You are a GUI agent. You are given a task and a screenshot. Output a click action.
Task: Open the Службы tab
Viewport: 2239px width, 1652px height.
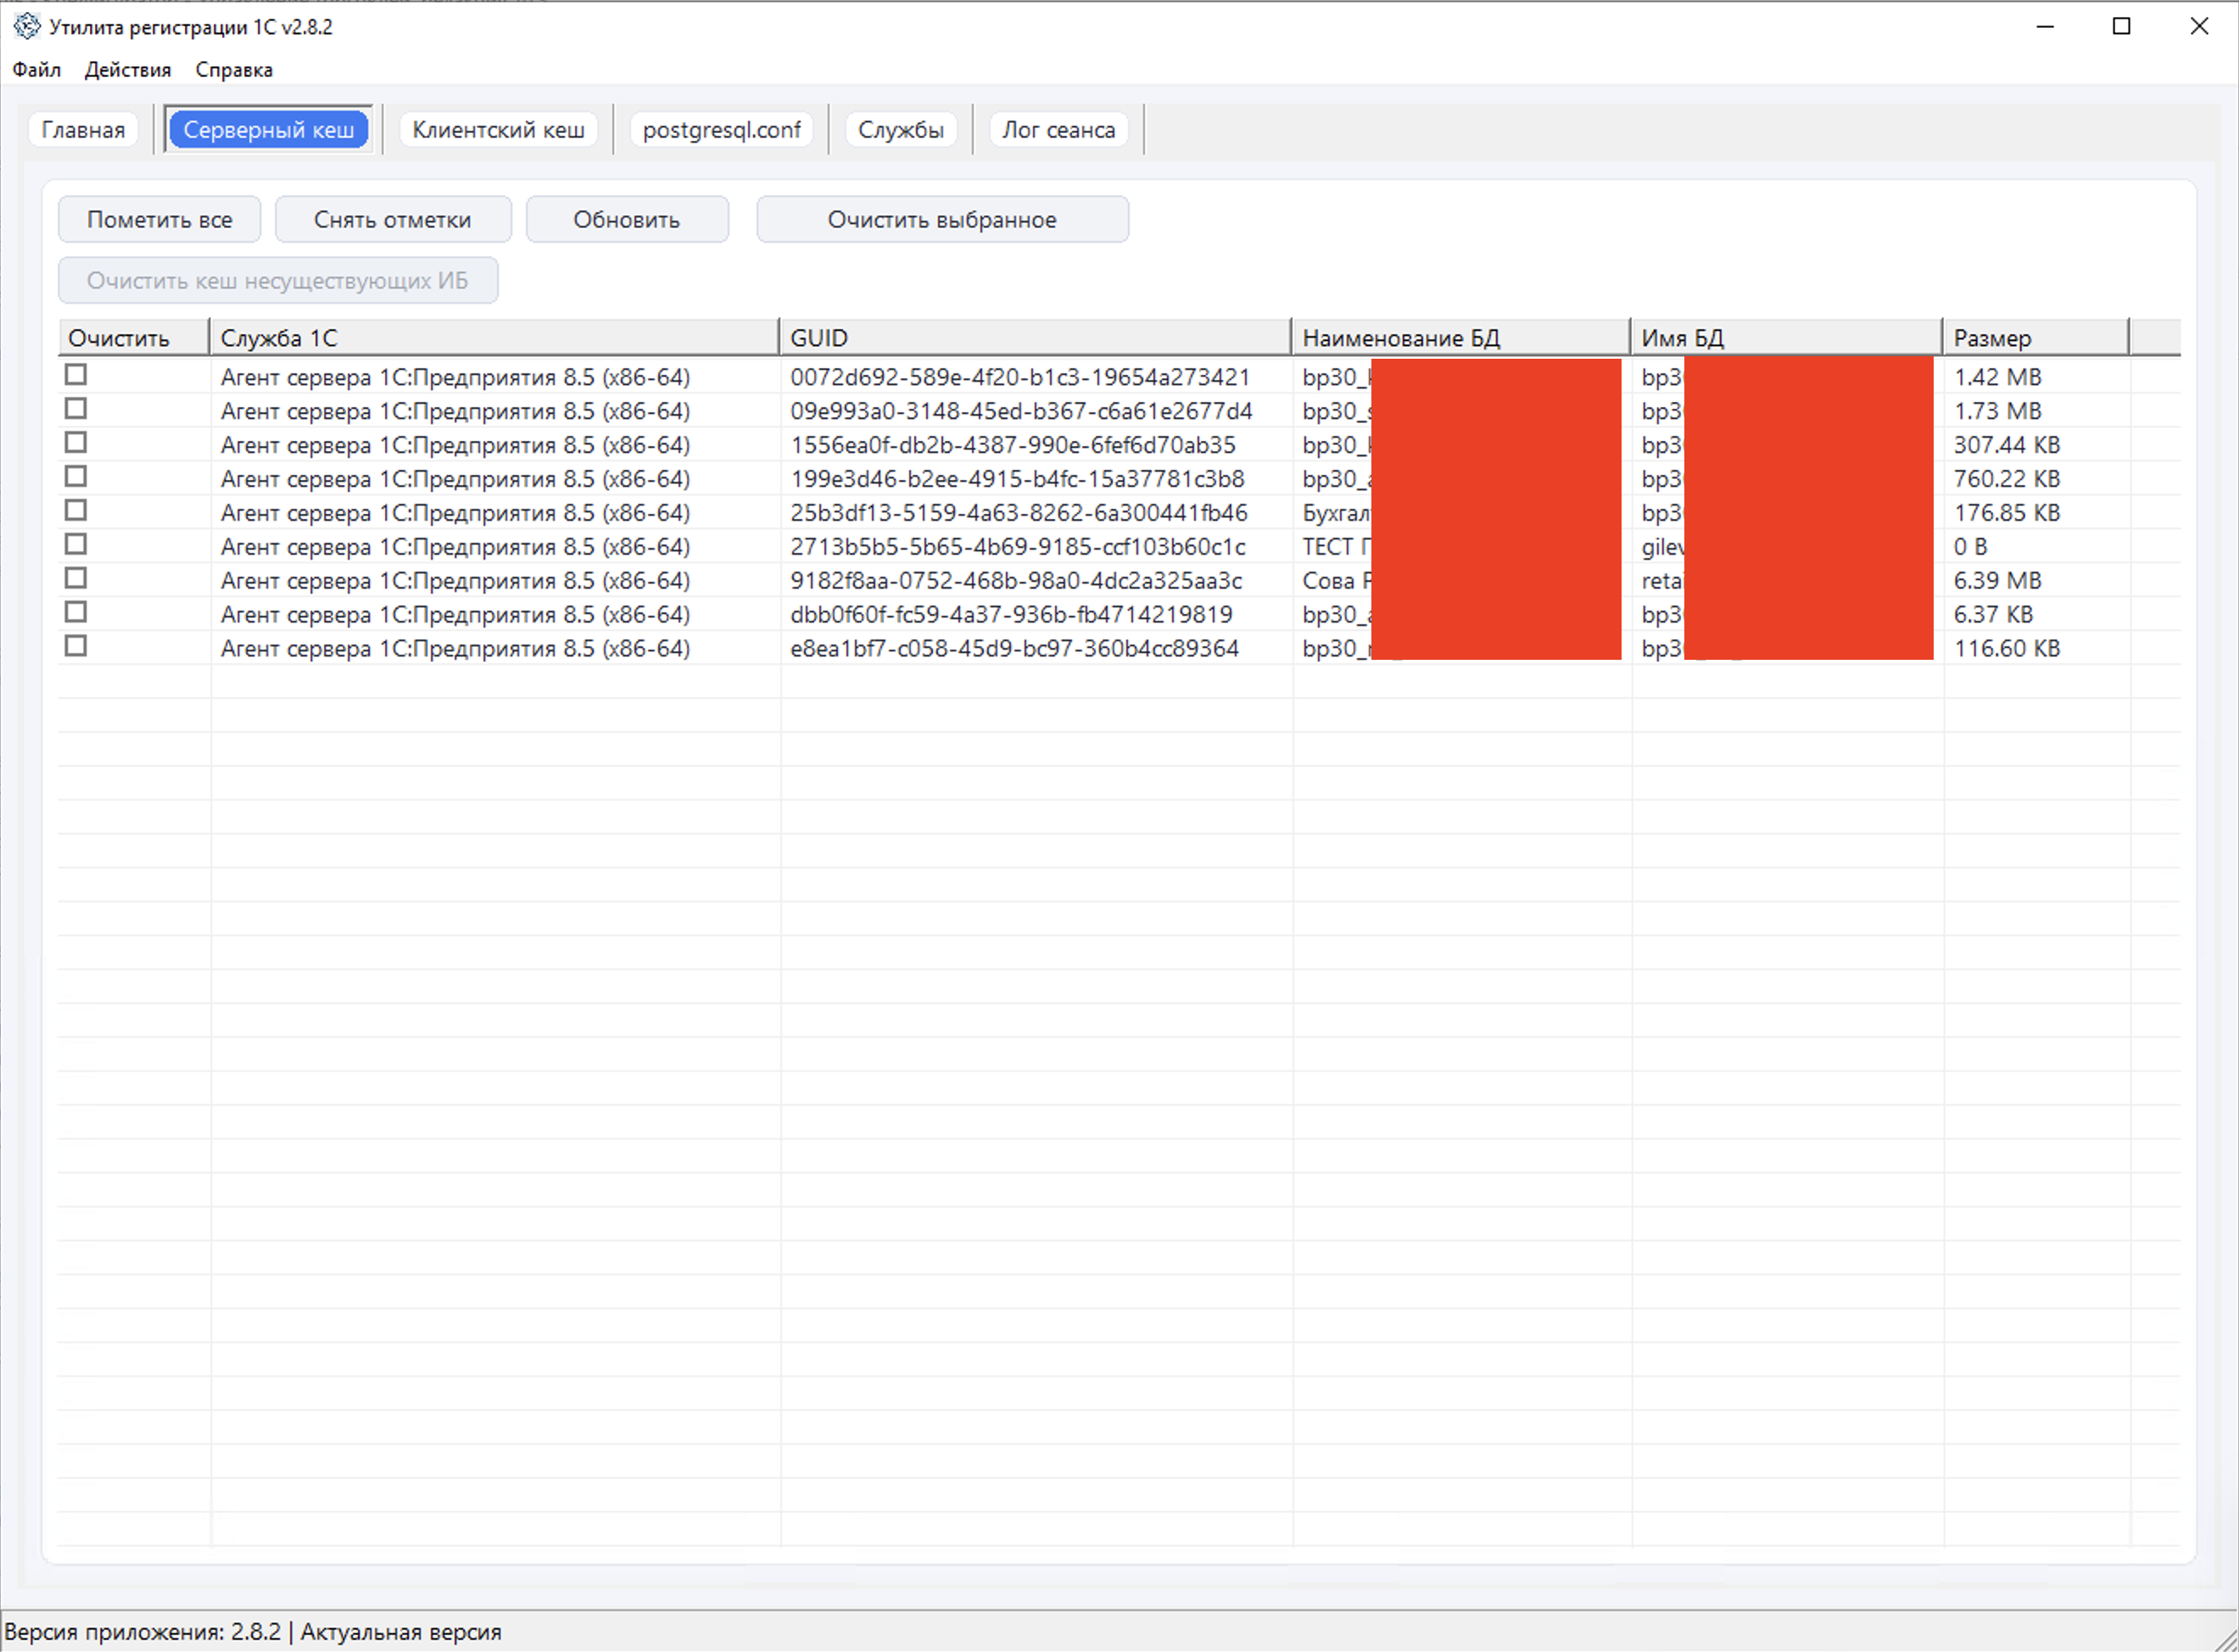click(900, 130)
